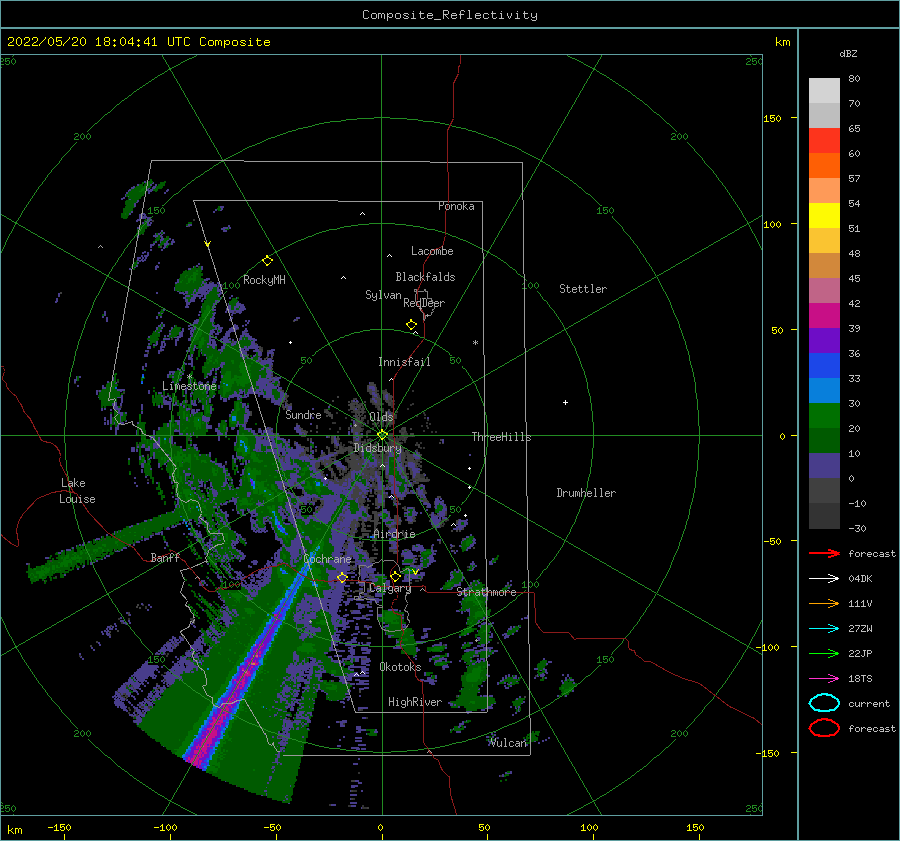Pick the magenta 39-42 dBZ color swatch
Screen dimensions: 900x841
point(824,316)
